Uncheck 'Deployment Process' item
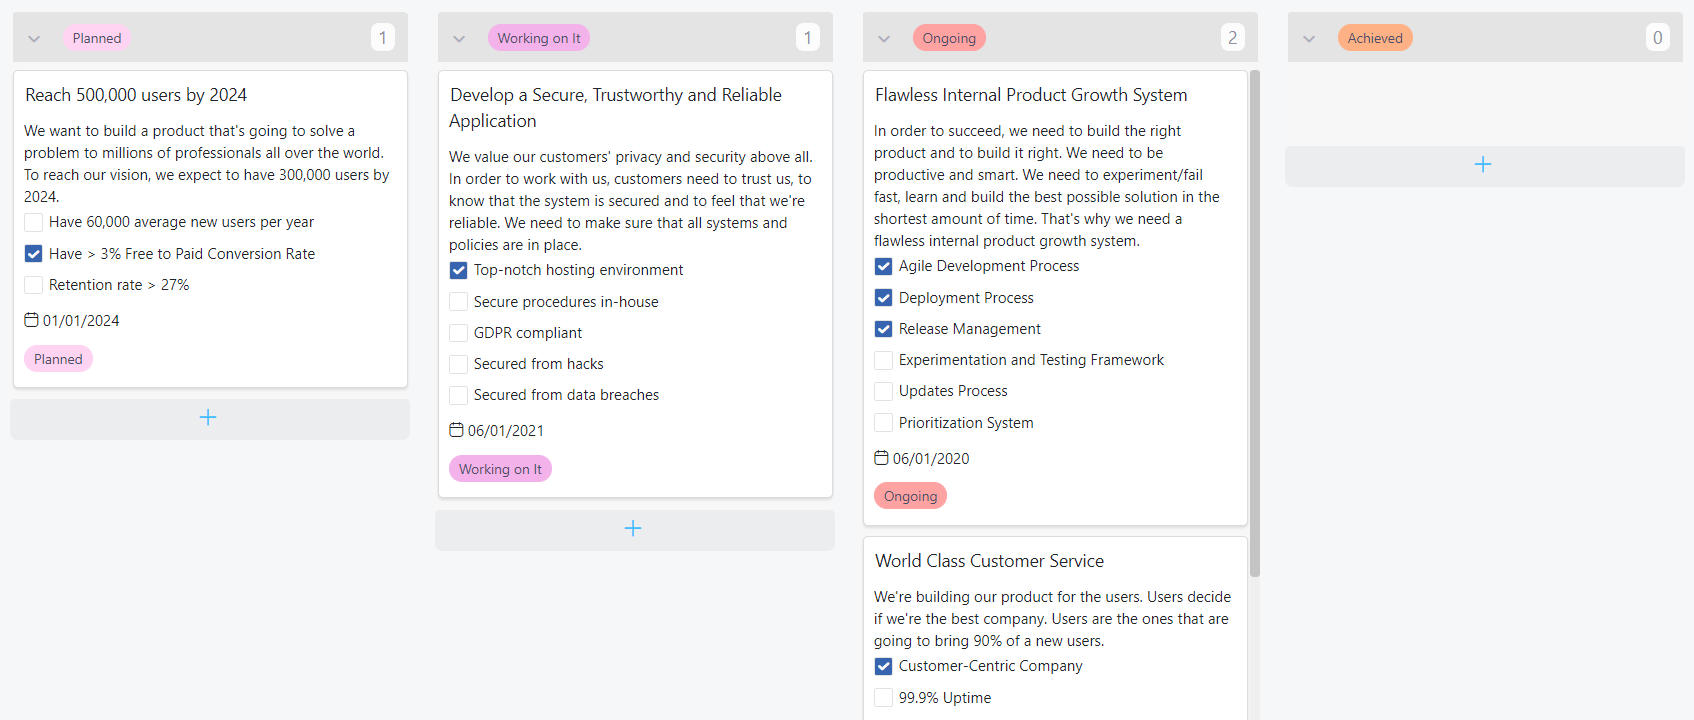Image resolution: width=1694 pixels, height=720 pixels. click(883, 298)
